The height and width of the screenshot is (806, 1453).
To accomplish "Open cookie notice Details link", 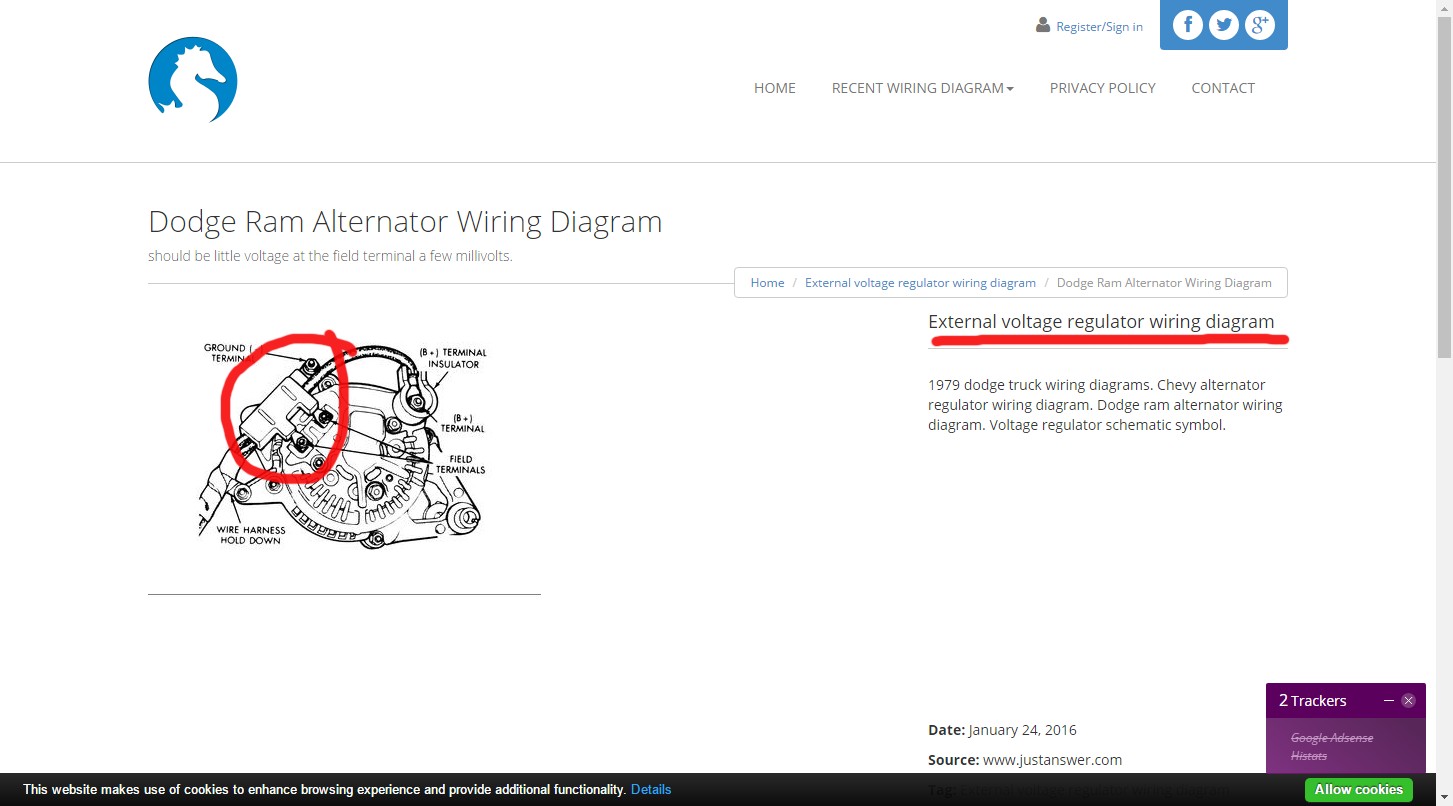I will [x=651, y=789].
